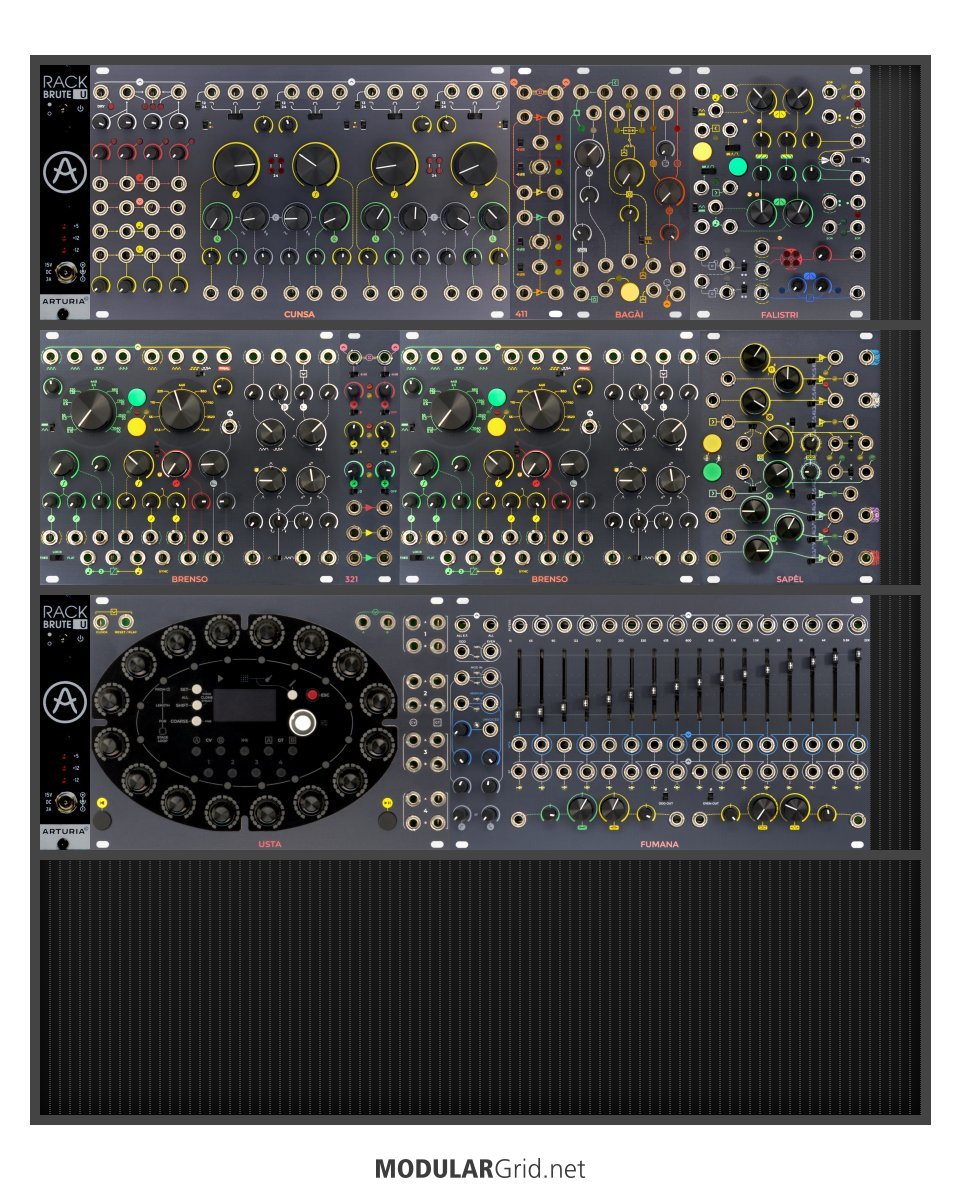Viewport: 961px width, 1190px height.
Task: Click the FUMANA module label
Action: pos(659,844)
